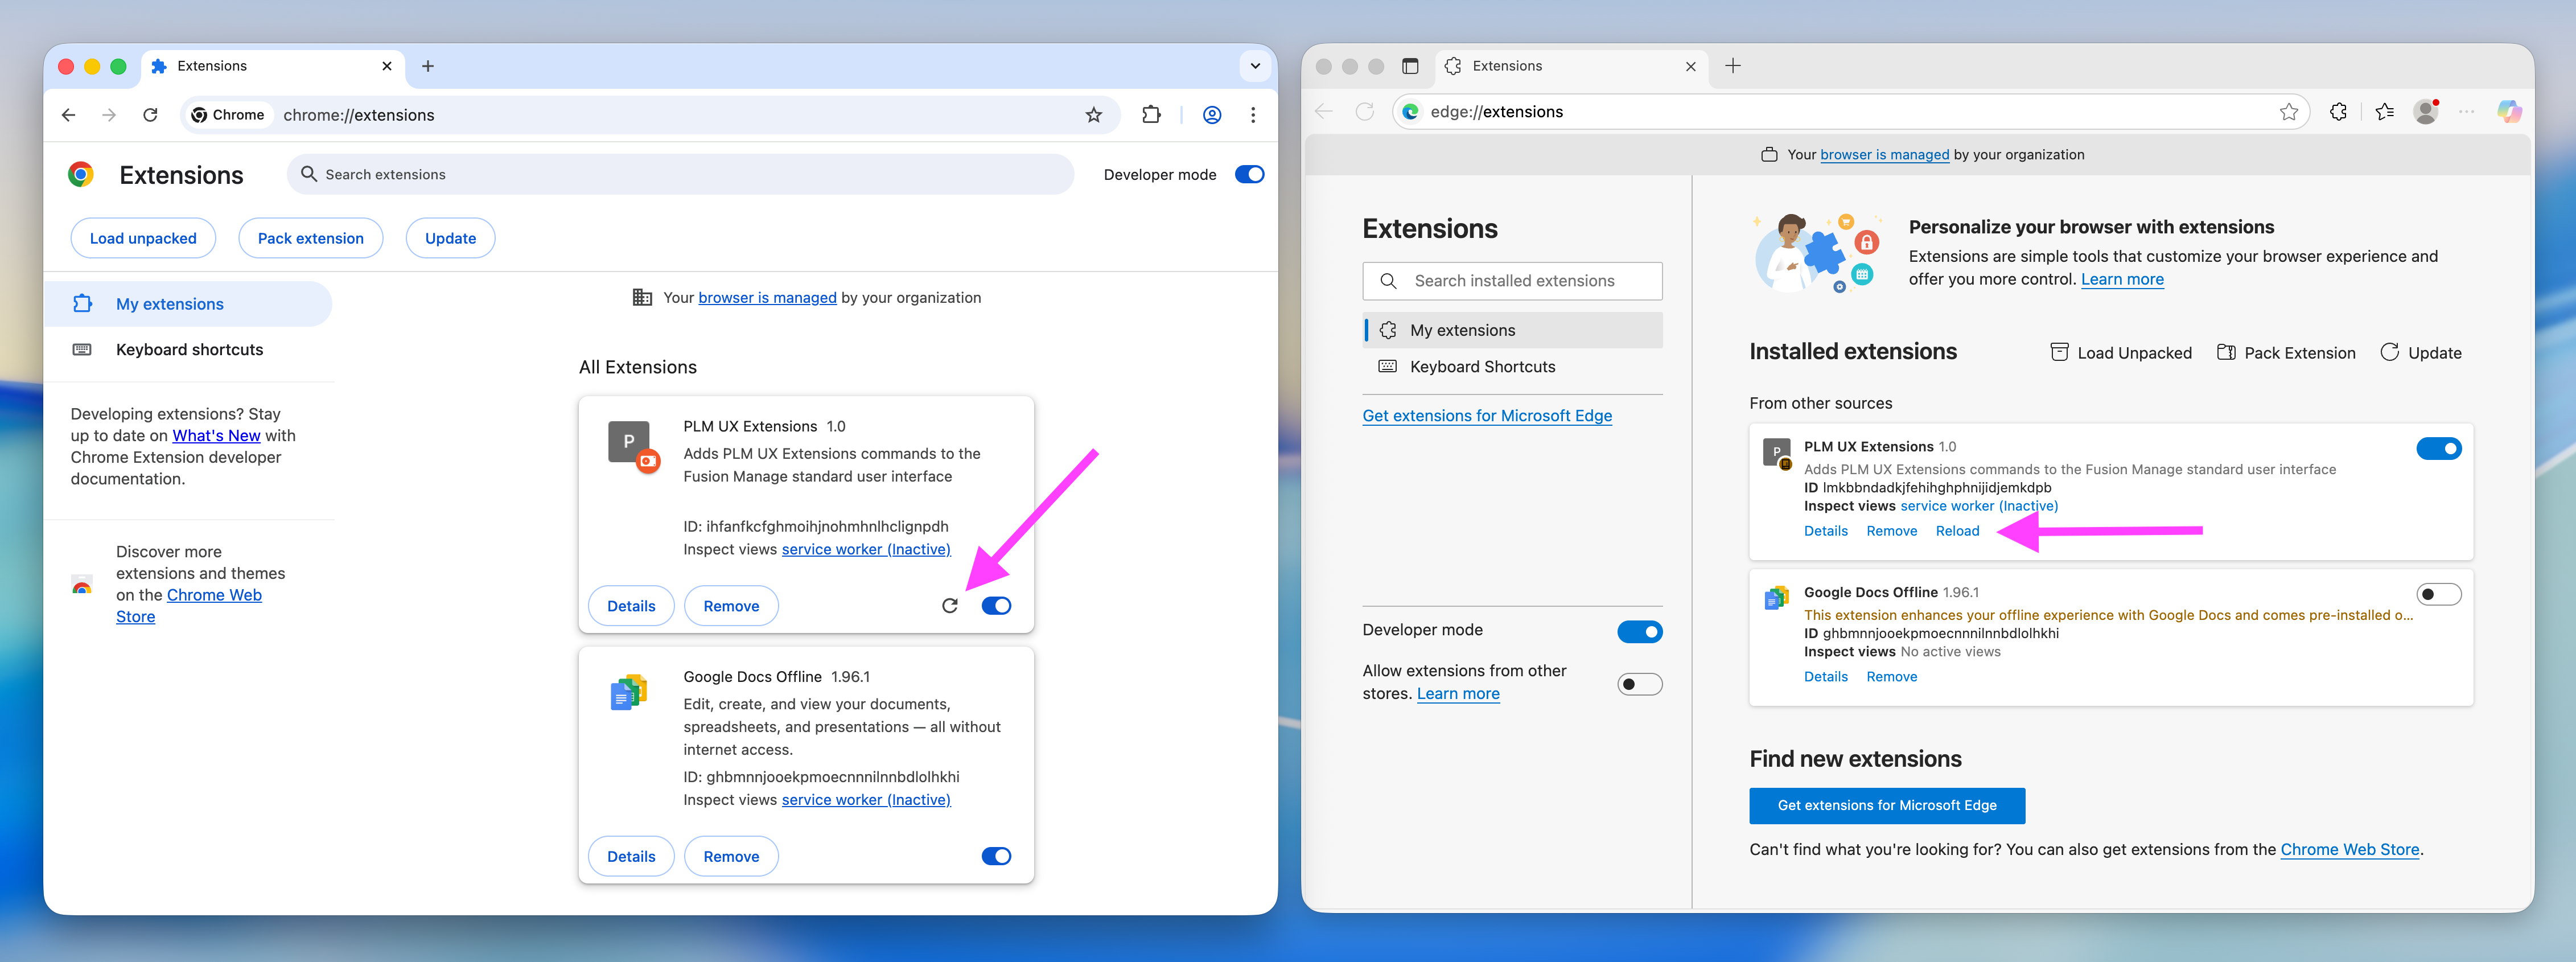
Task: Select Keyboard shortcuts in Chrome sidebar
Action: pos(189,350)
